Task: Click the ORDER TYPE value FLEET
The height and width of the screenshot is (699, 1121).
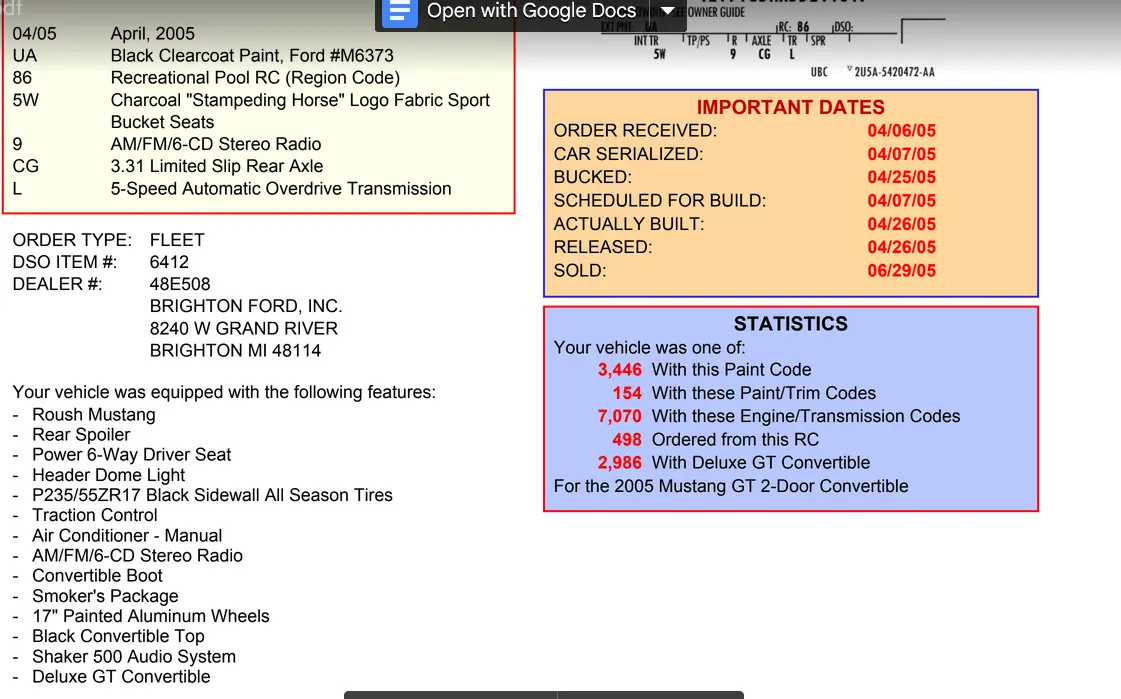Action: tap(177, 240)
